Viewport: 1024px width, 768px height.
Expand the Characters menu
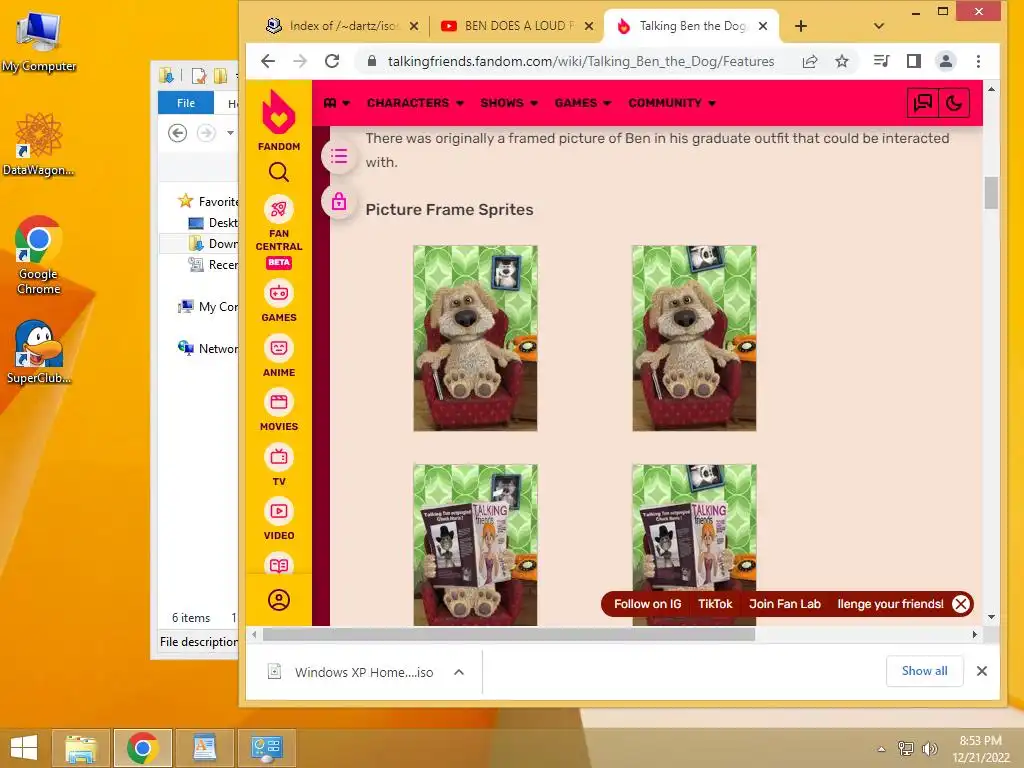coord(415,103)
